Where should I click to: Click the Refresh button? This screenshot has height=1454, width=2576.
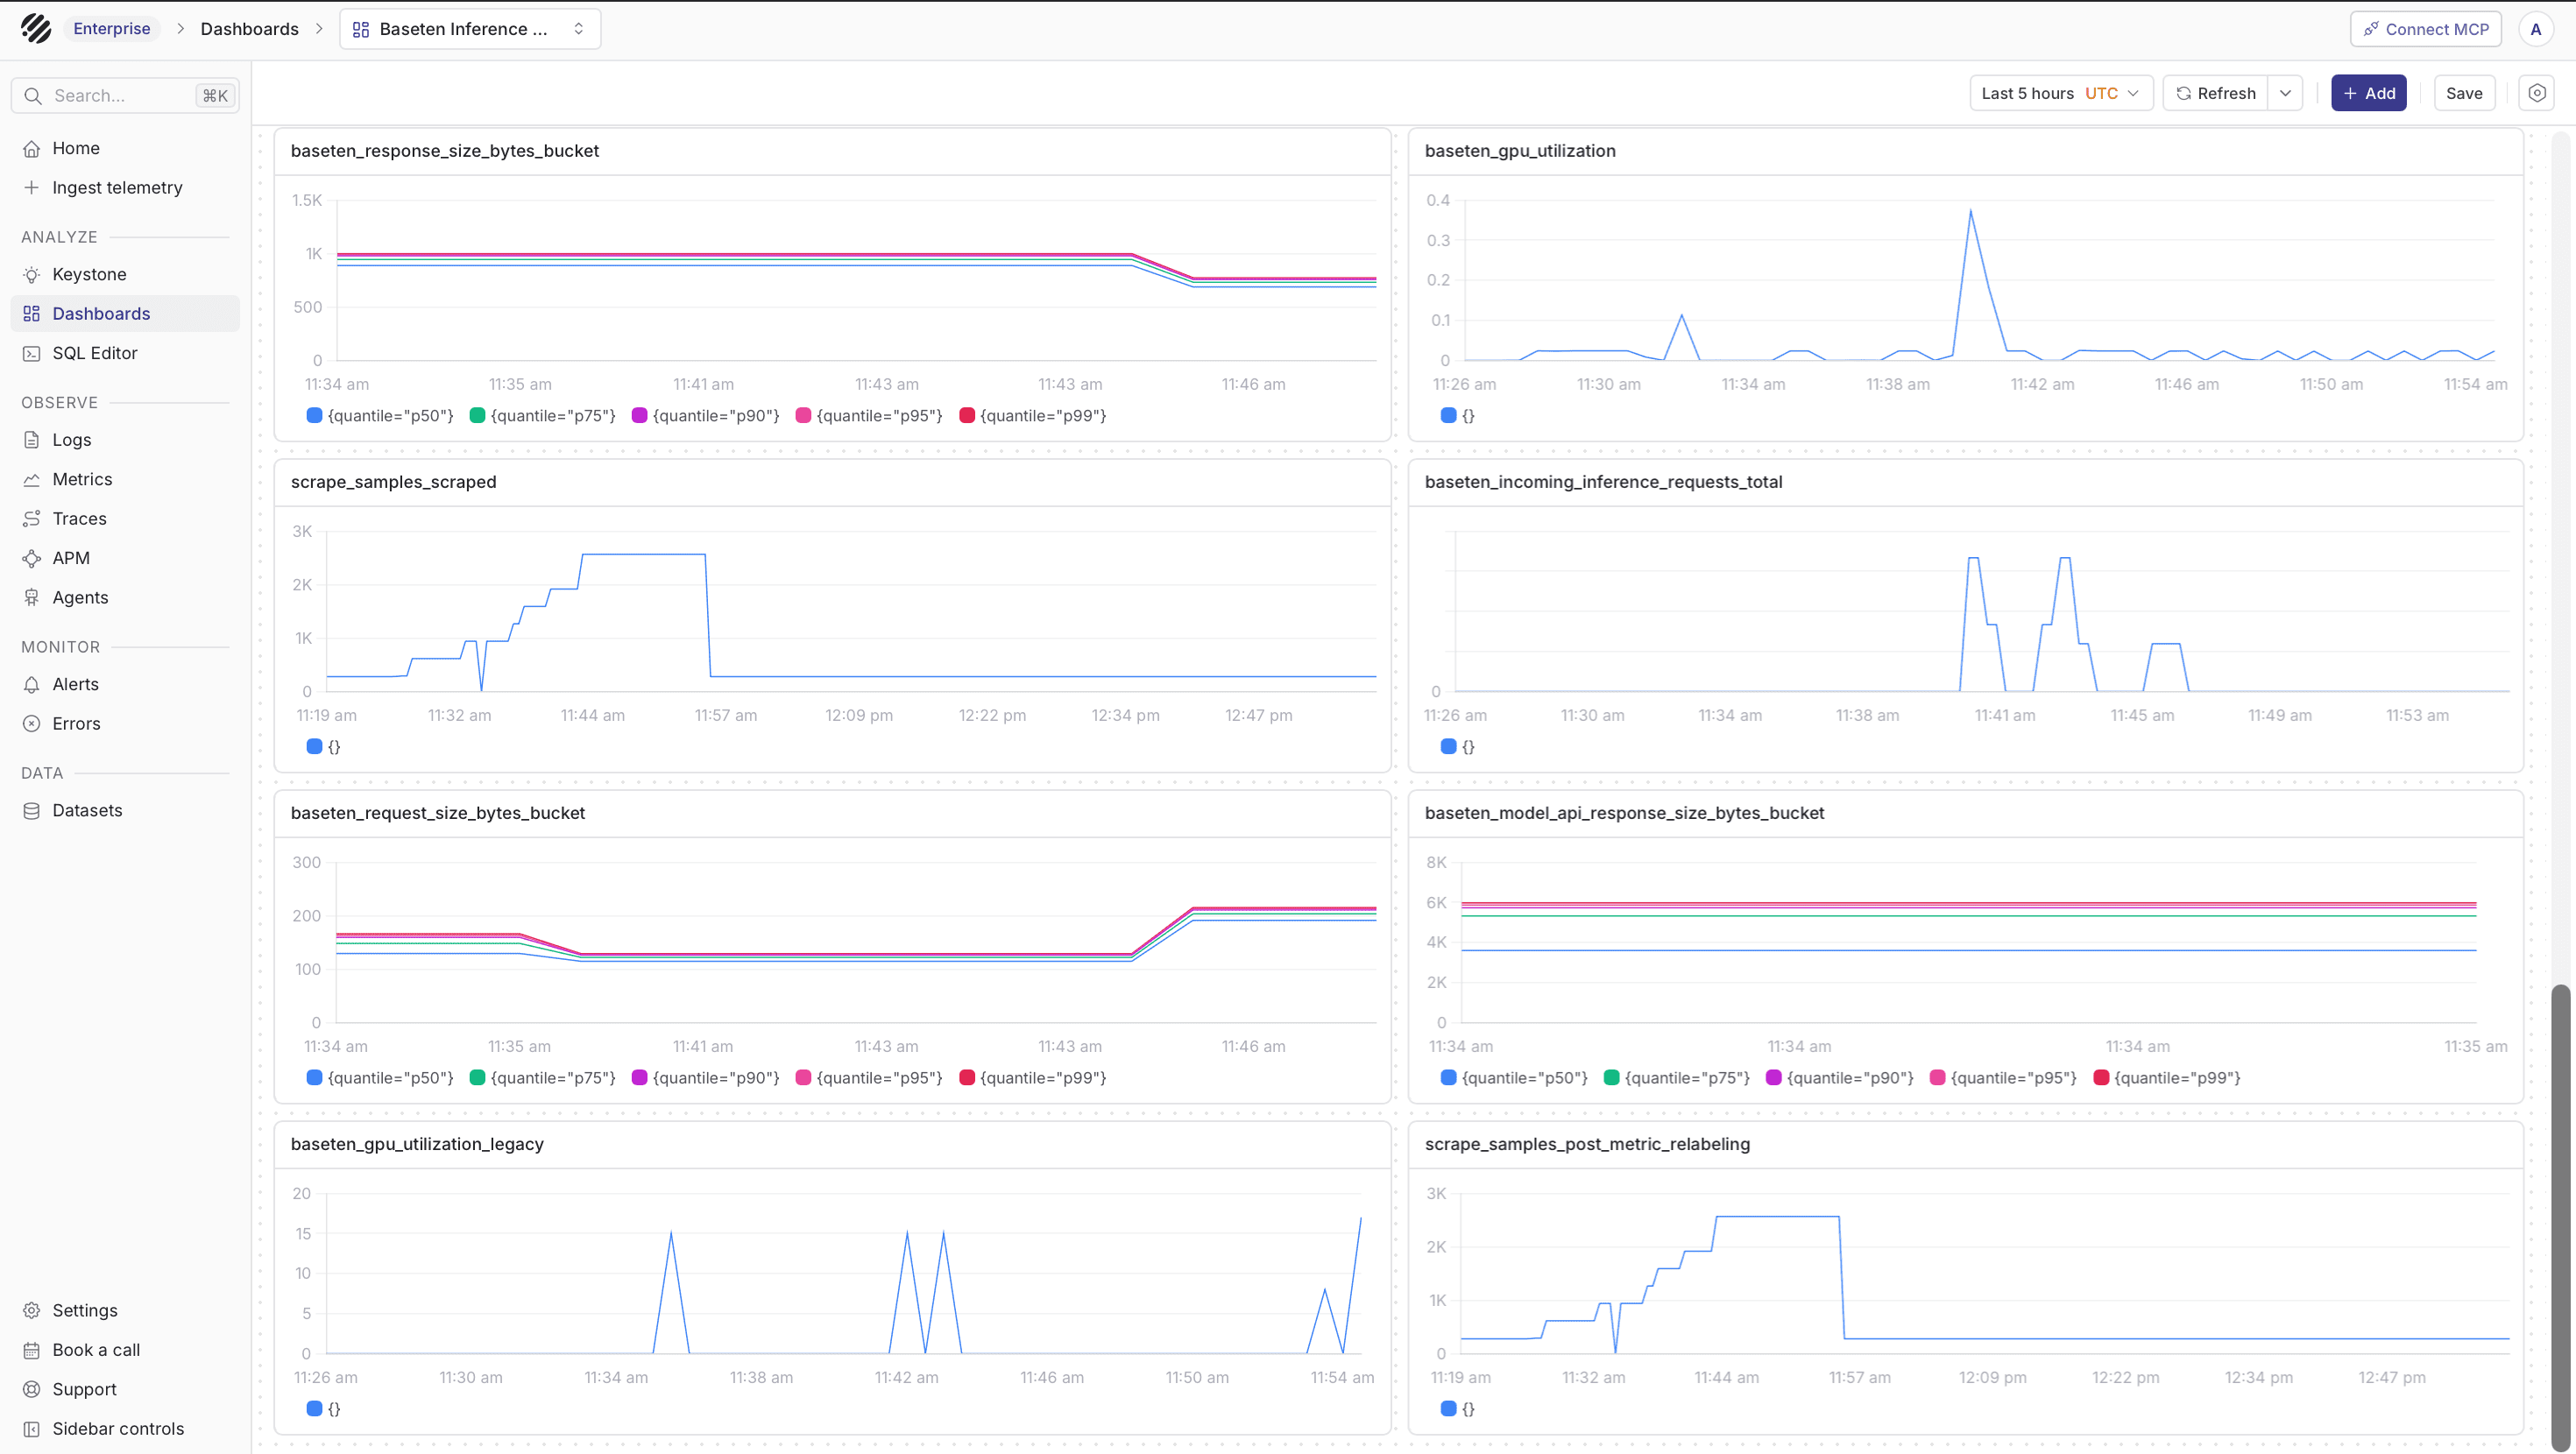click(2216, 93)
